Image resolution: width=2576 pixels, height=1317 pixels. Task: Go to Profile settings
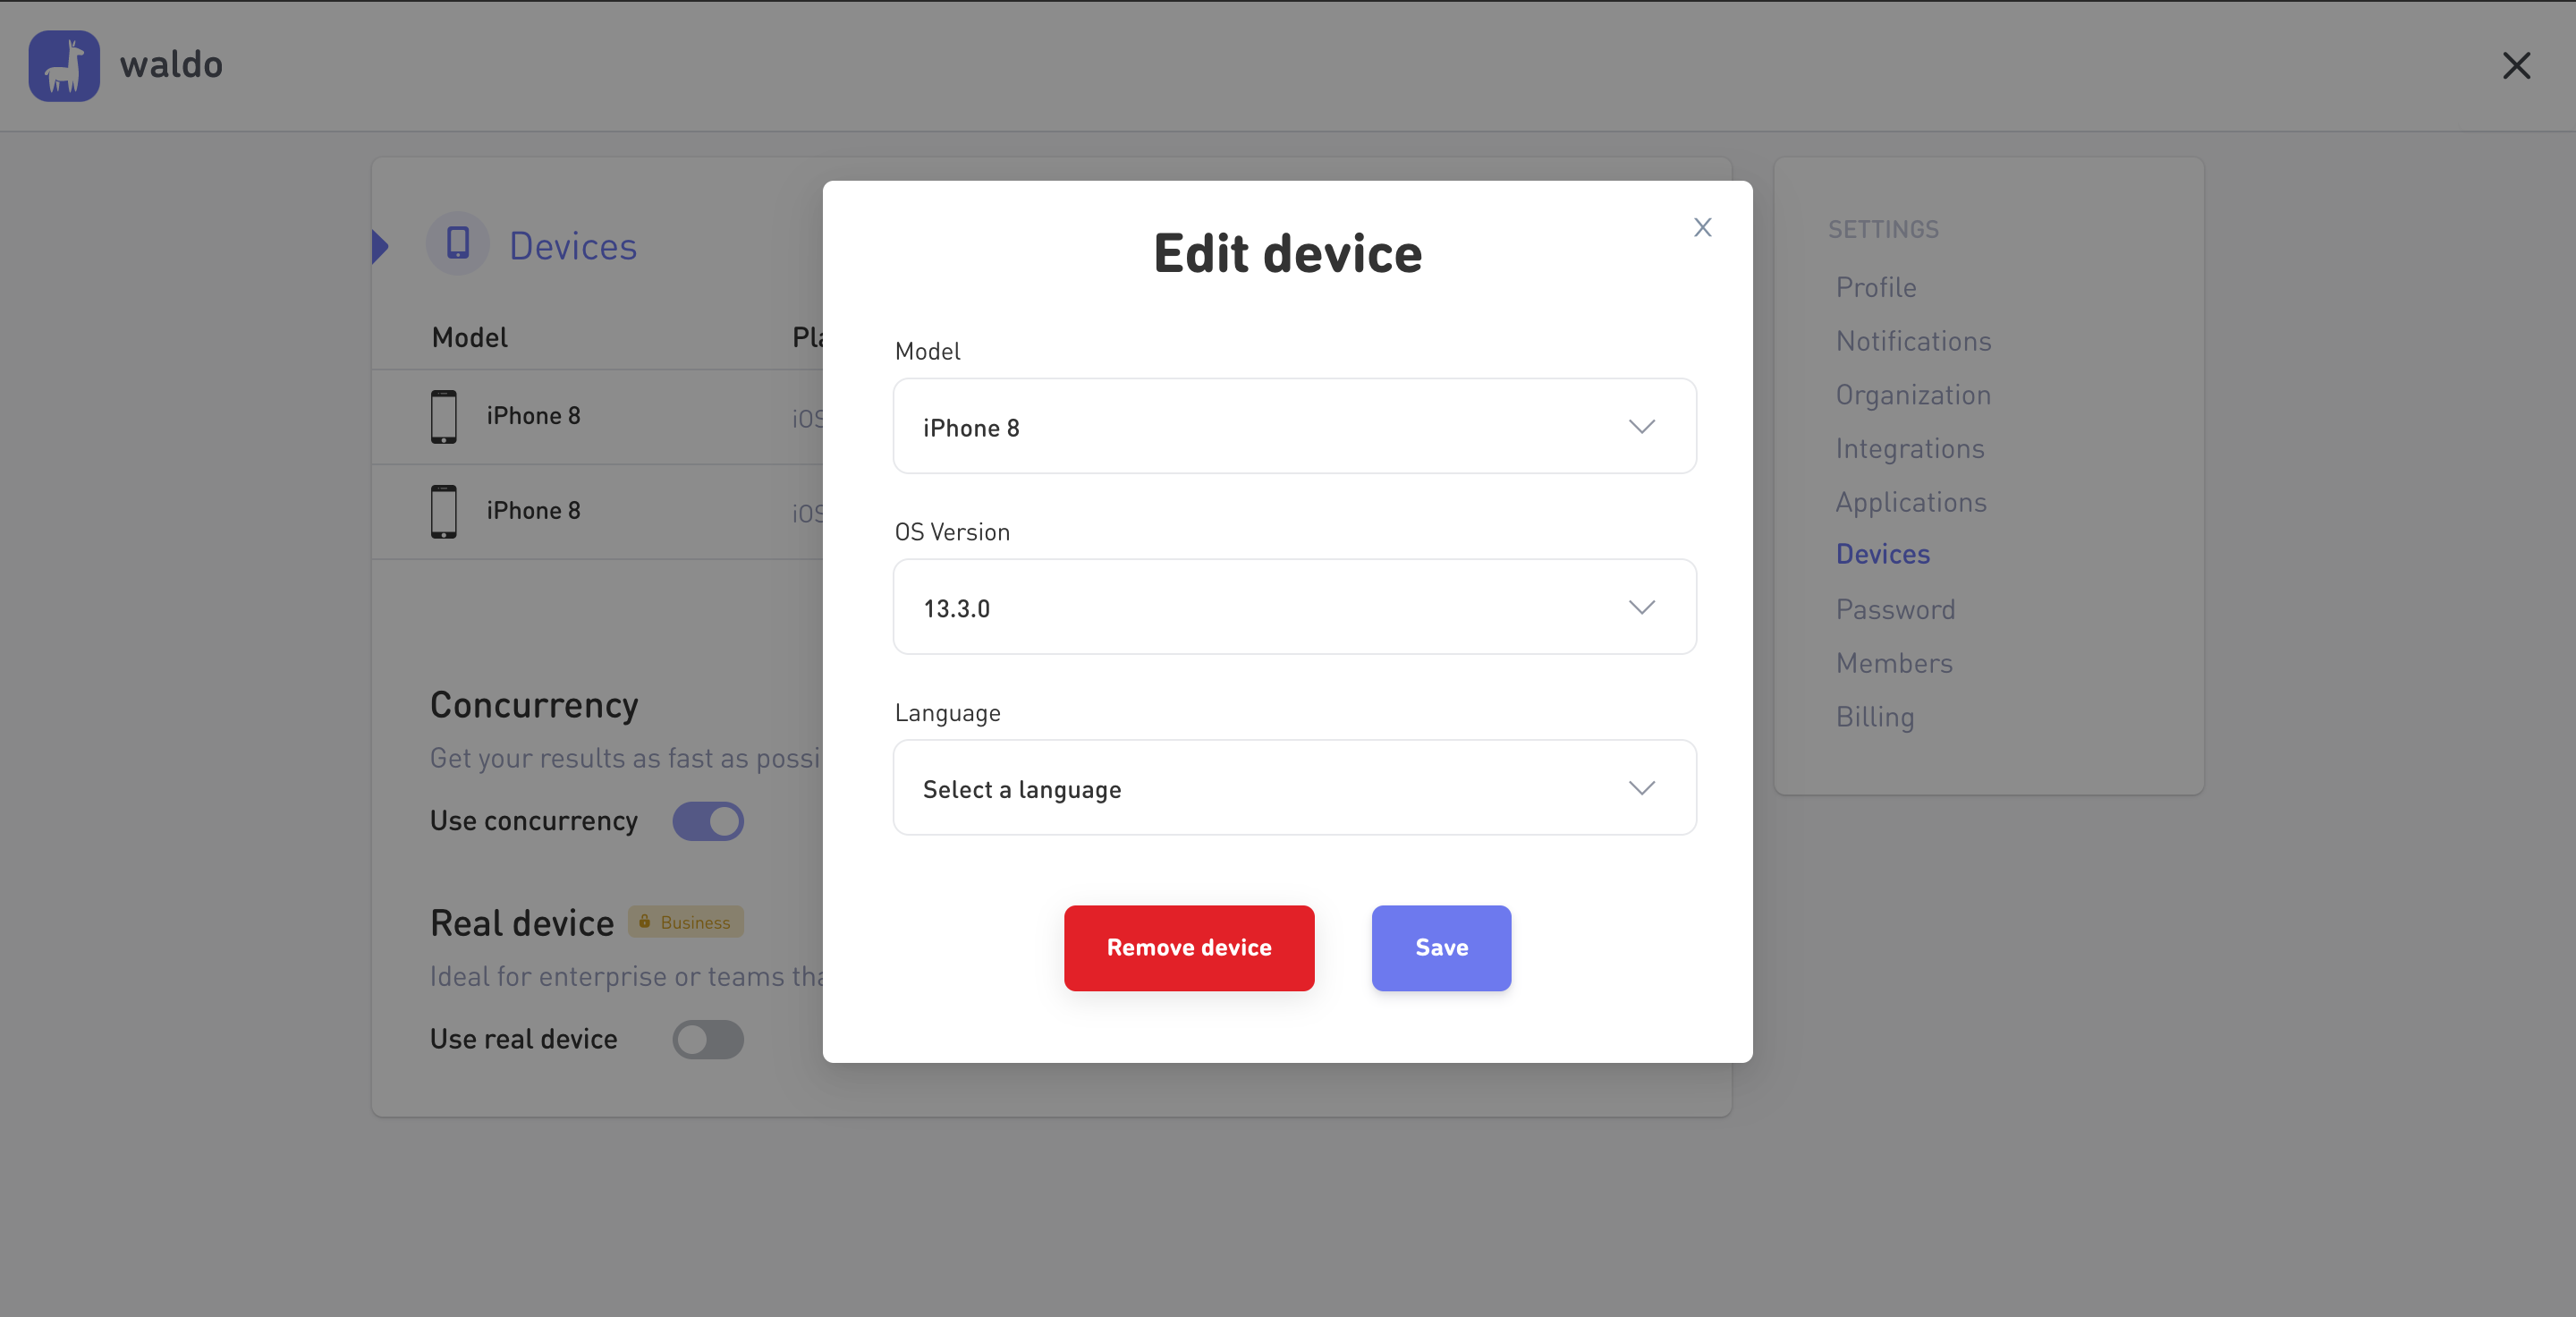[x=1876, y=287]
